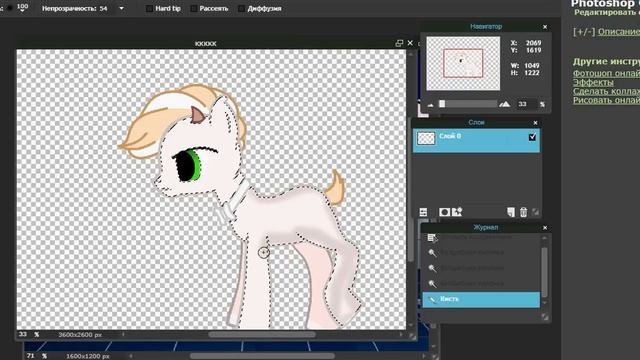
Task: Toggle the Hard tip checkbox
Action: click(149, 8)
